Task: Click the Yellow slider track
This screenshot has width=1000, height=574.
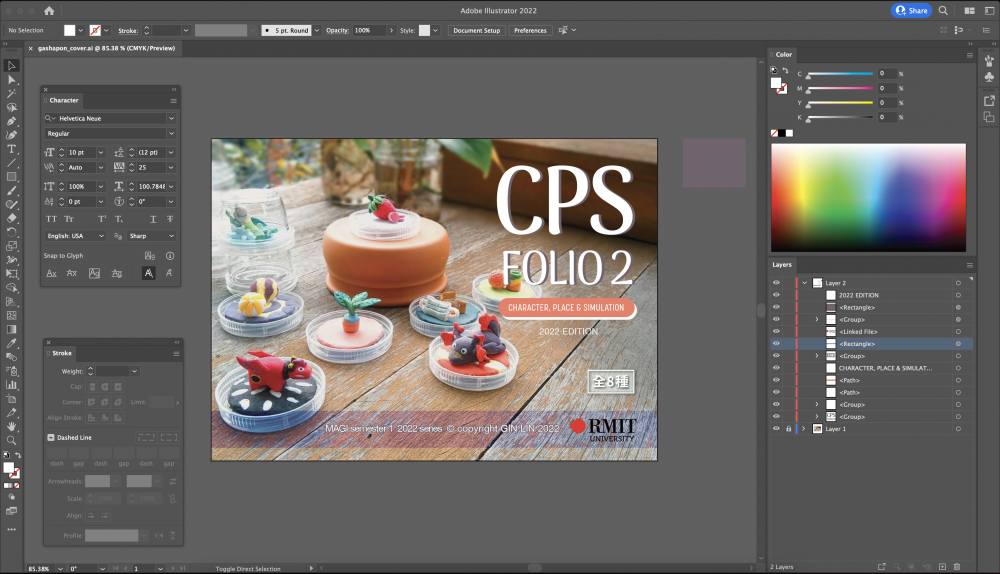Action: click(x=841, y=103)
